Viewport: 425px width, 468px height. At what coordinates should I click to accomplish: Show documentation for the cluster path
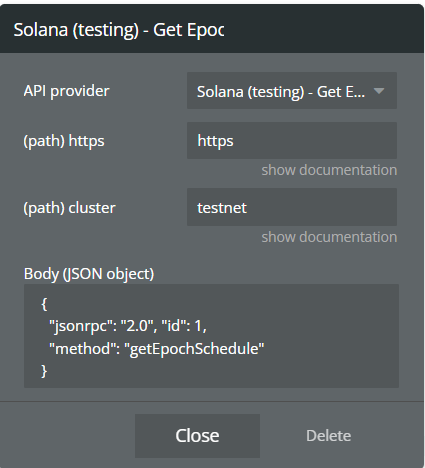click(329, 237)
